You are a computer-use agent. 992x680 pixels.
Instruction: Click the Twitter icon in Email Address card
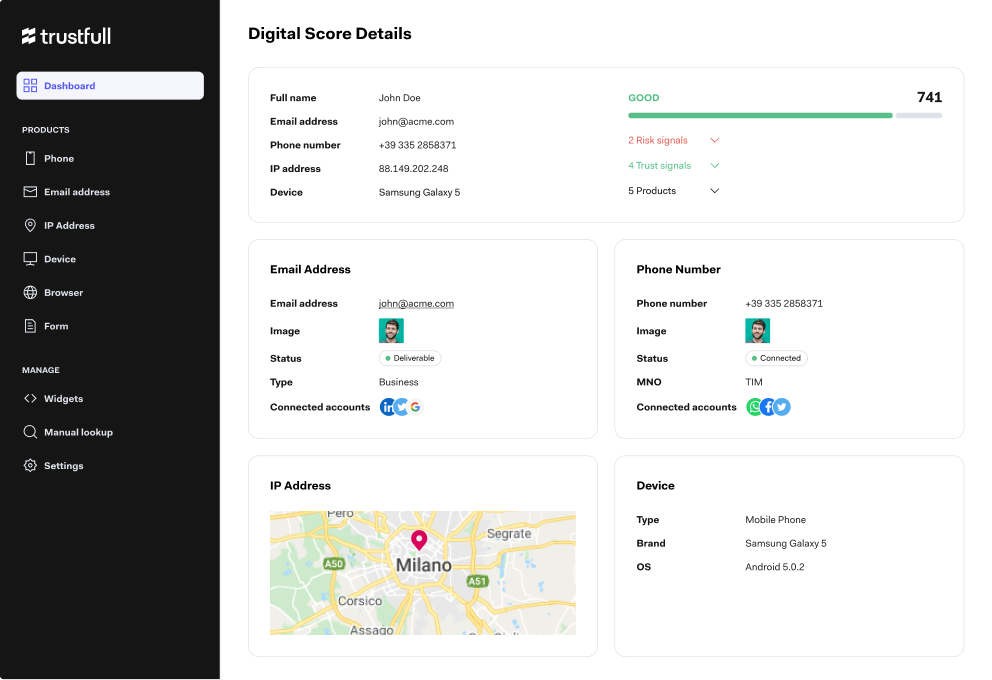[402, 407]
